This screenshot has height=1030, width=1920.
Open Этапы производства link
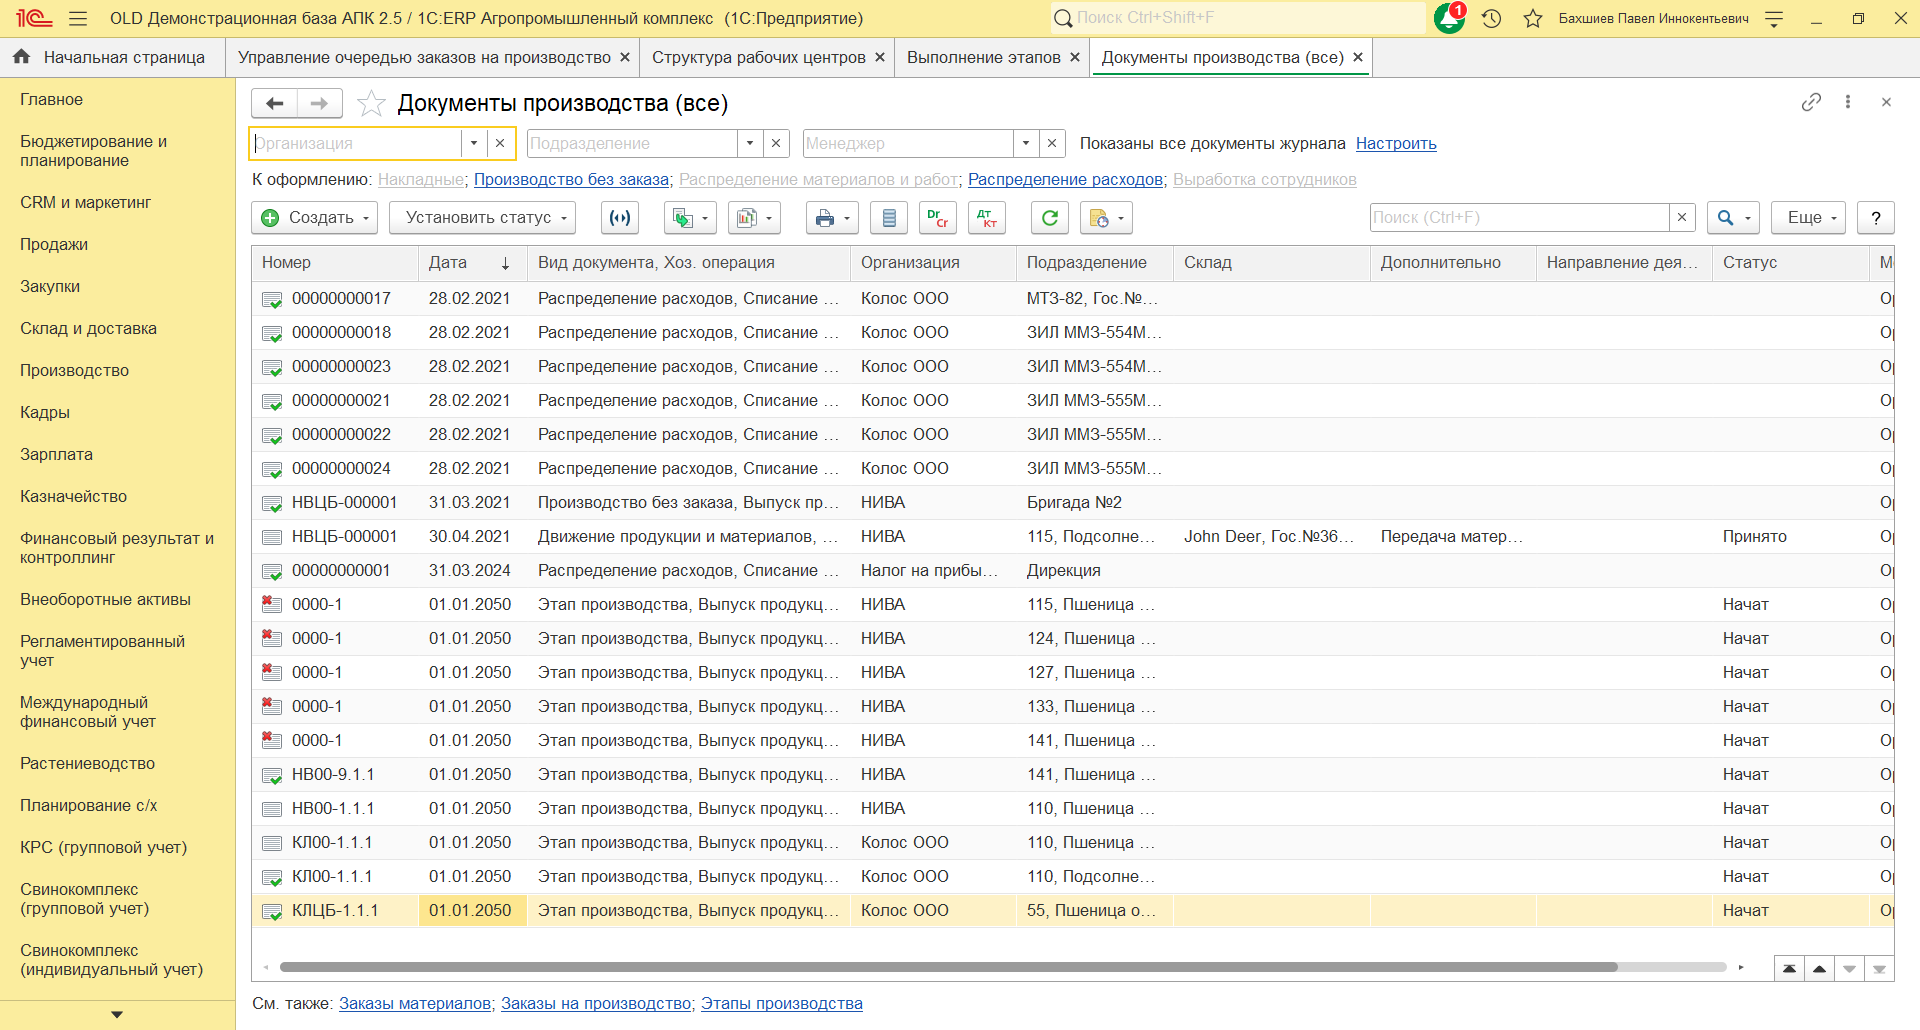(x=782, y=1004)
